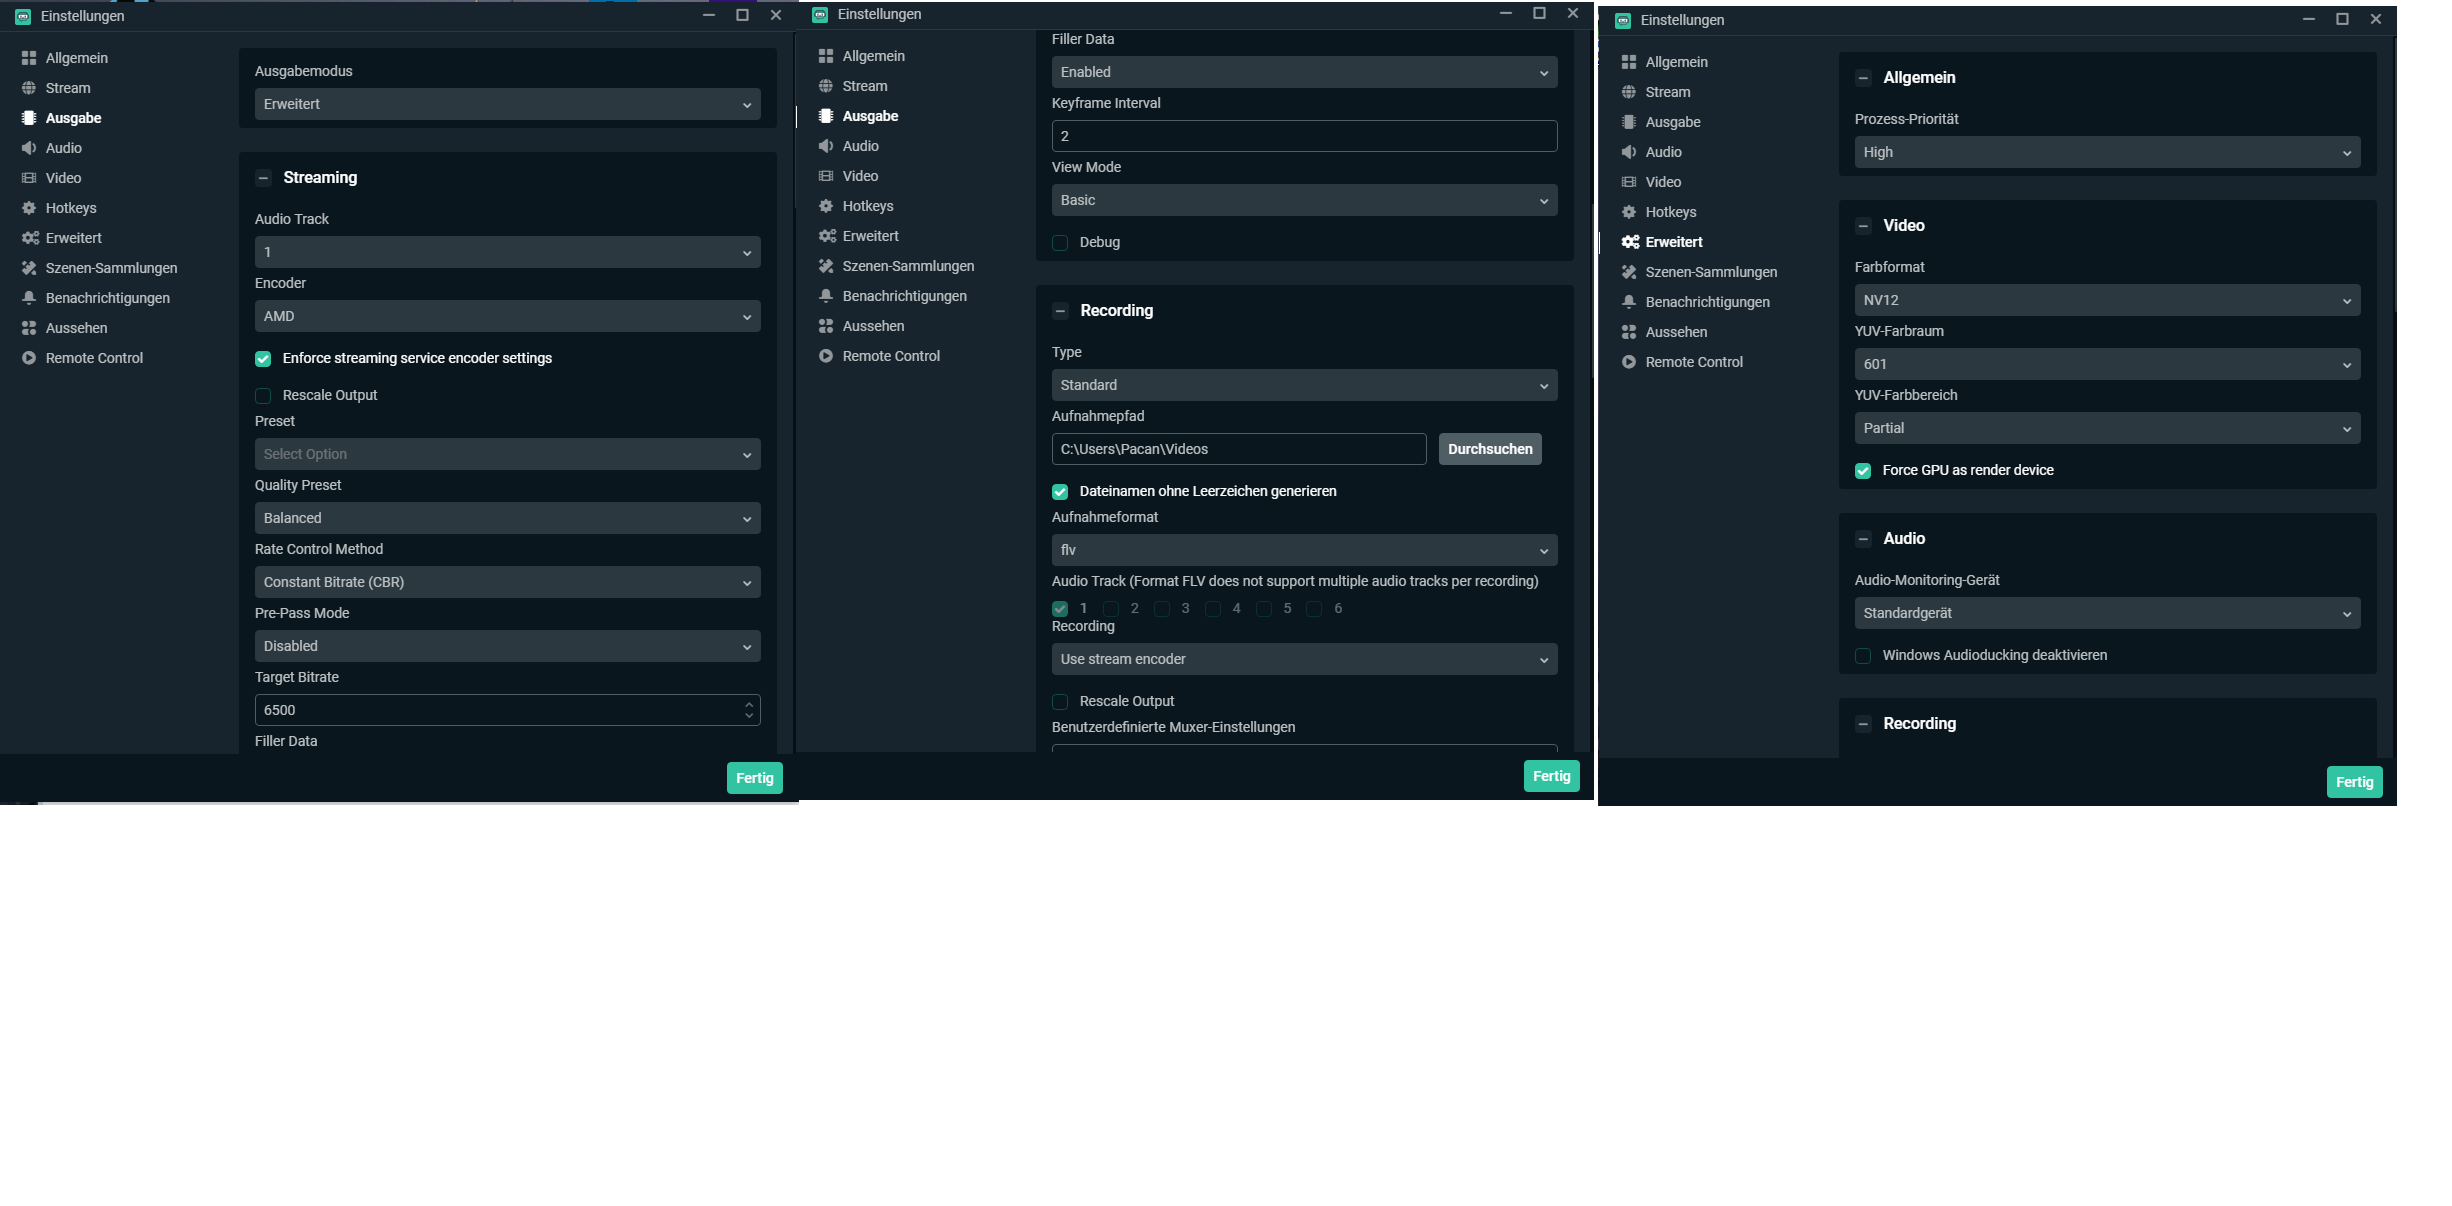Open the Encoder dropdown showing AMD
This screenshot has height=1206, width=2452.
coord(507,316)
